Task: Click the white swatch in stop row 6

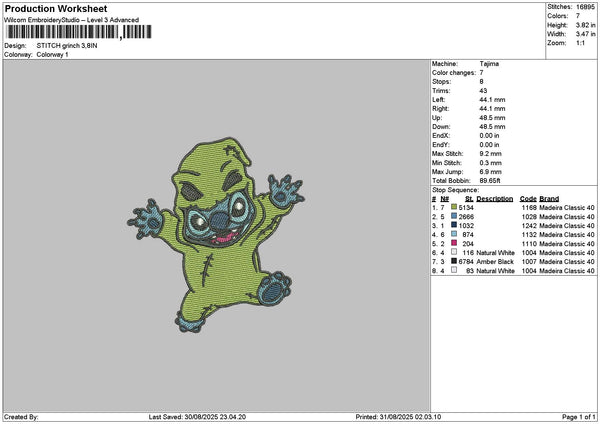Action: click(454, 252)
